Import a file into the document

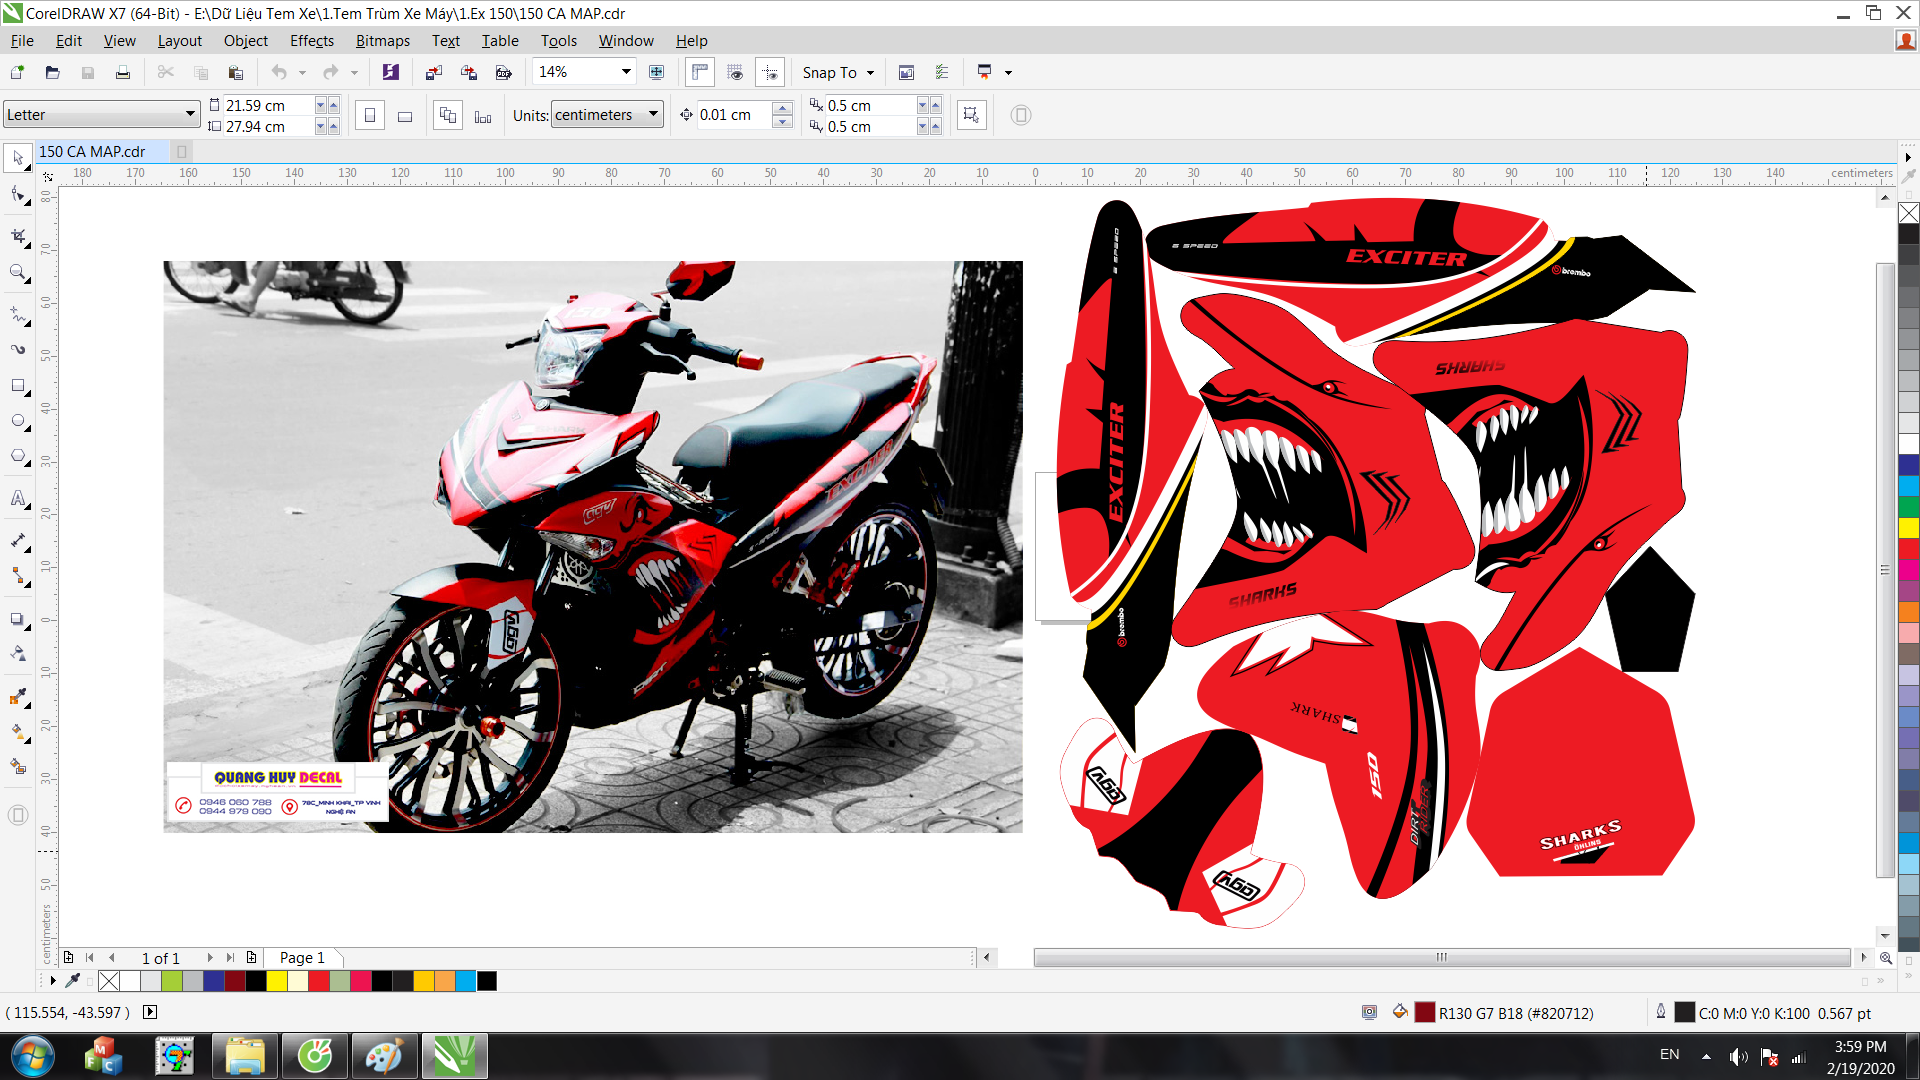pyautogui.click(x=434, y=72)
